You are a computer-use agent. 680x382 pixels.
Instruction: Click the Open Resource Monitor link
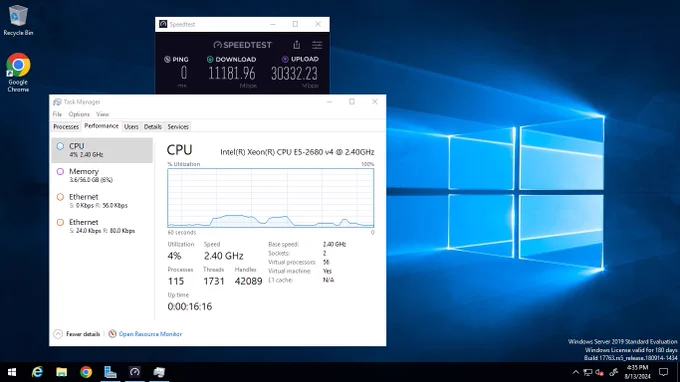(150, 334)
